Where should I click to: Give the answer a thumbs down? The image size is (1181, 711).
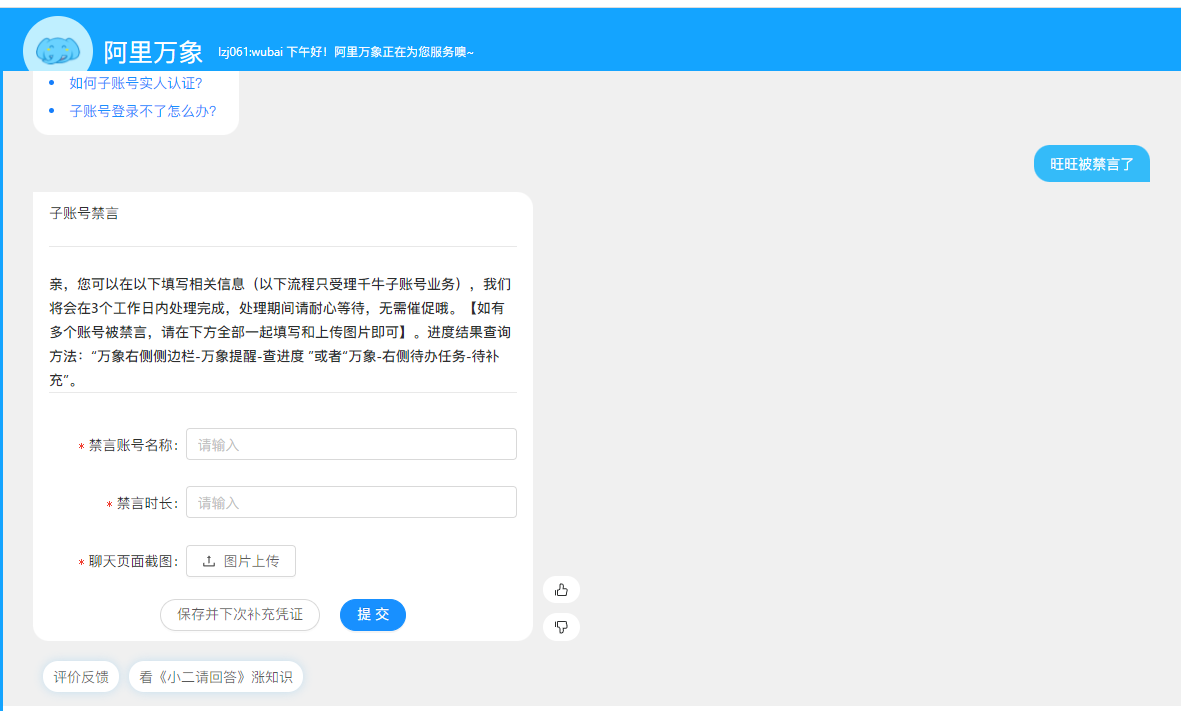561,627
